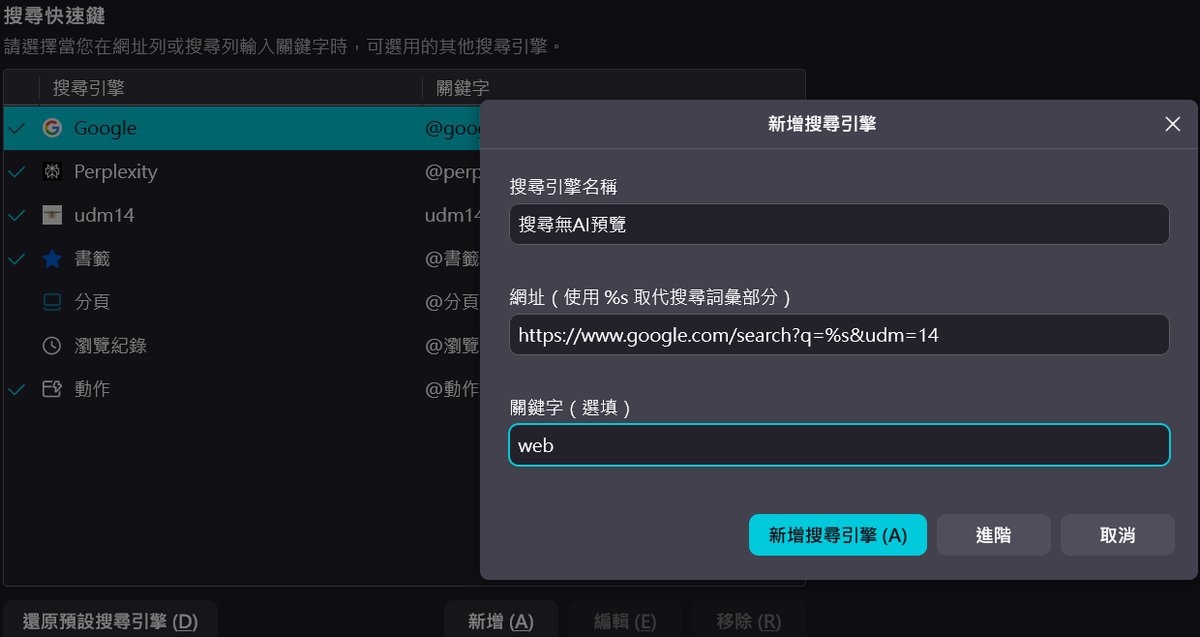This screenshot has height=637, width=1200.
Task: Disable the udm14 shortcut checkmark
Action: (17, 215)
